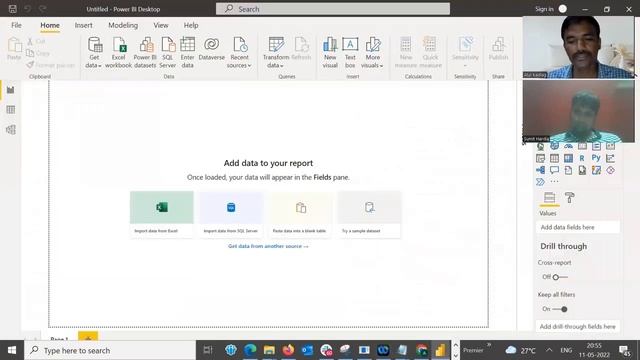The image size is (640, 360).
Task: Select the Table visual icon
Action: tap(554, 158)
